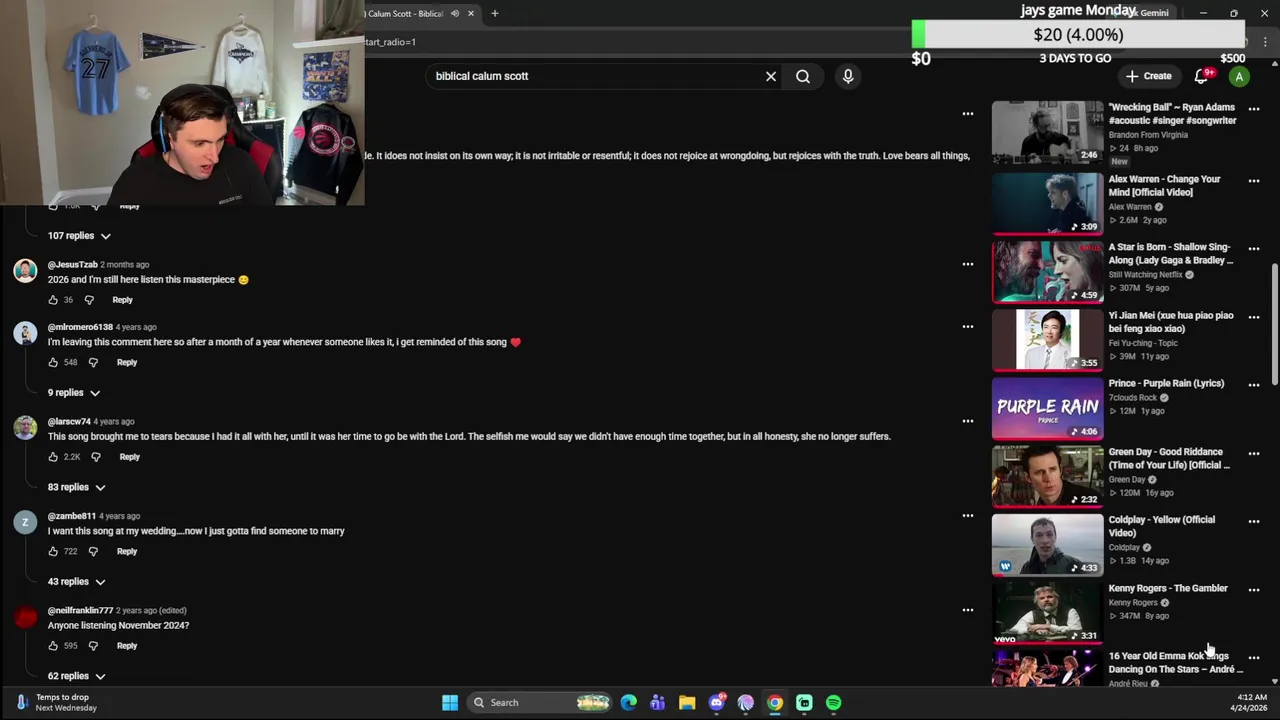The height and width of the screenshot is (720, 1280).
Task: Open YouTube notifications bell
Action: 1203,76
